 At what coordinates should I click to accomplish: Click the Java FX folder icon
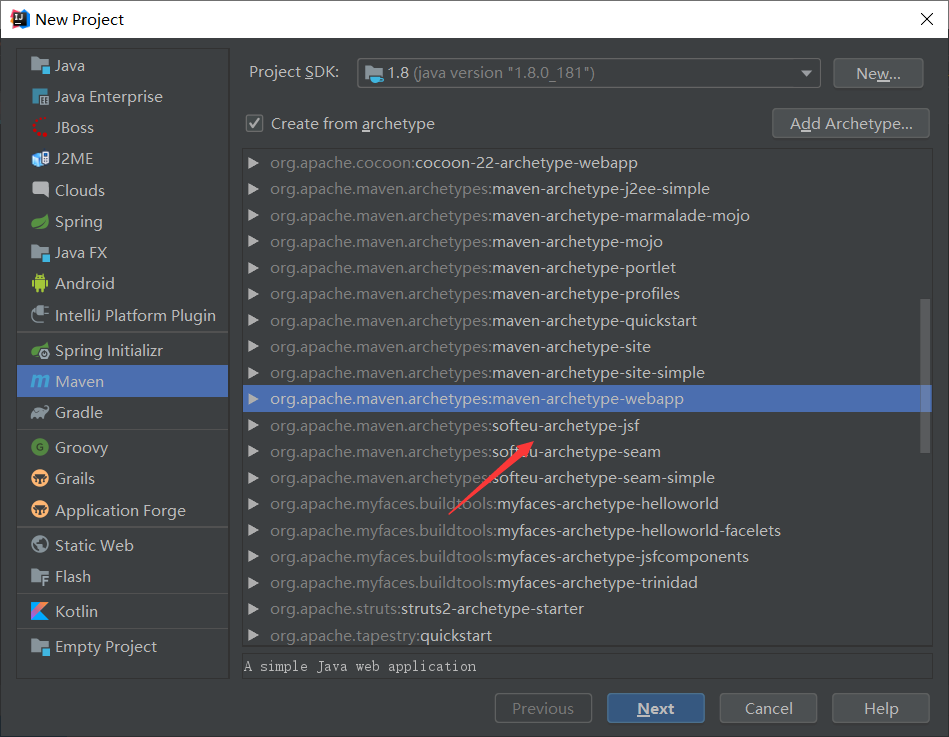point(40,252)
